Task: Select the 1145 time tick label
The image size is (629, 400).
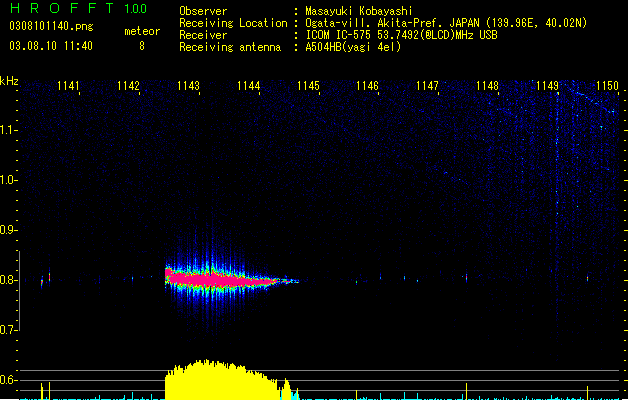Action: (x=308, y=86)
